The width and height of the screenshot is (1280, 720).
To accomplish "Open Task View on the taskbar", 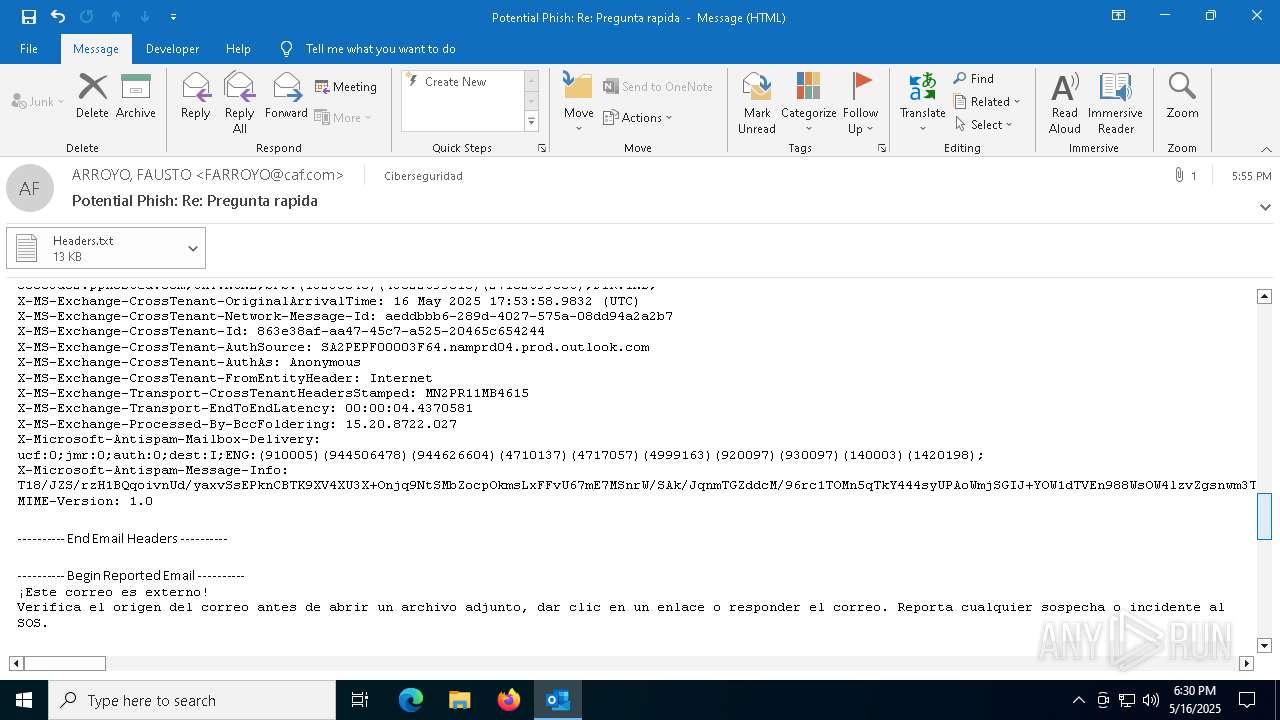I will [360, 700].
